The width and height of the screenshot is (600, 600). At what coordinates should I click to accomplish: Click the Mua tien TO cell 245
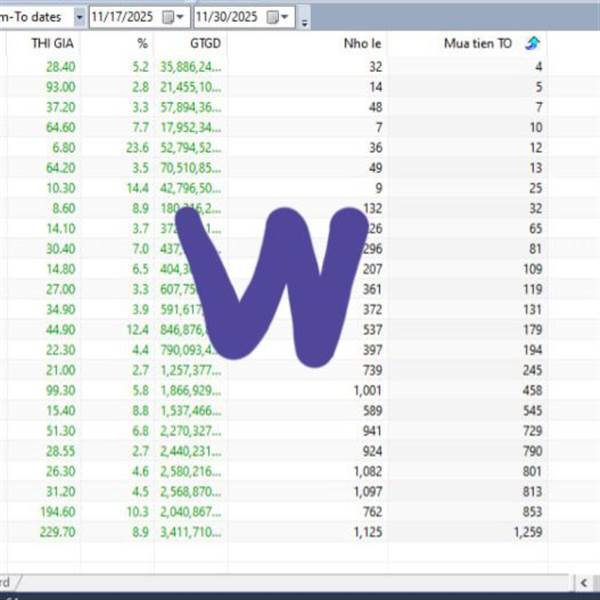click(x=533, y=370)
